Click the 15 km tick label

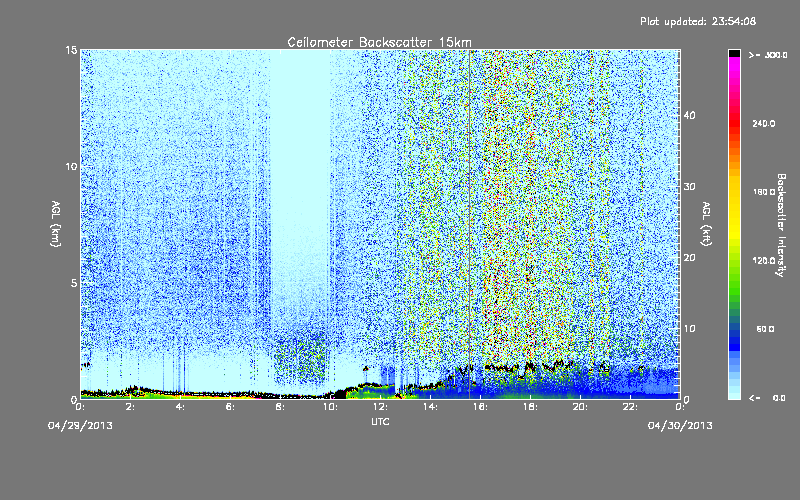71,50
